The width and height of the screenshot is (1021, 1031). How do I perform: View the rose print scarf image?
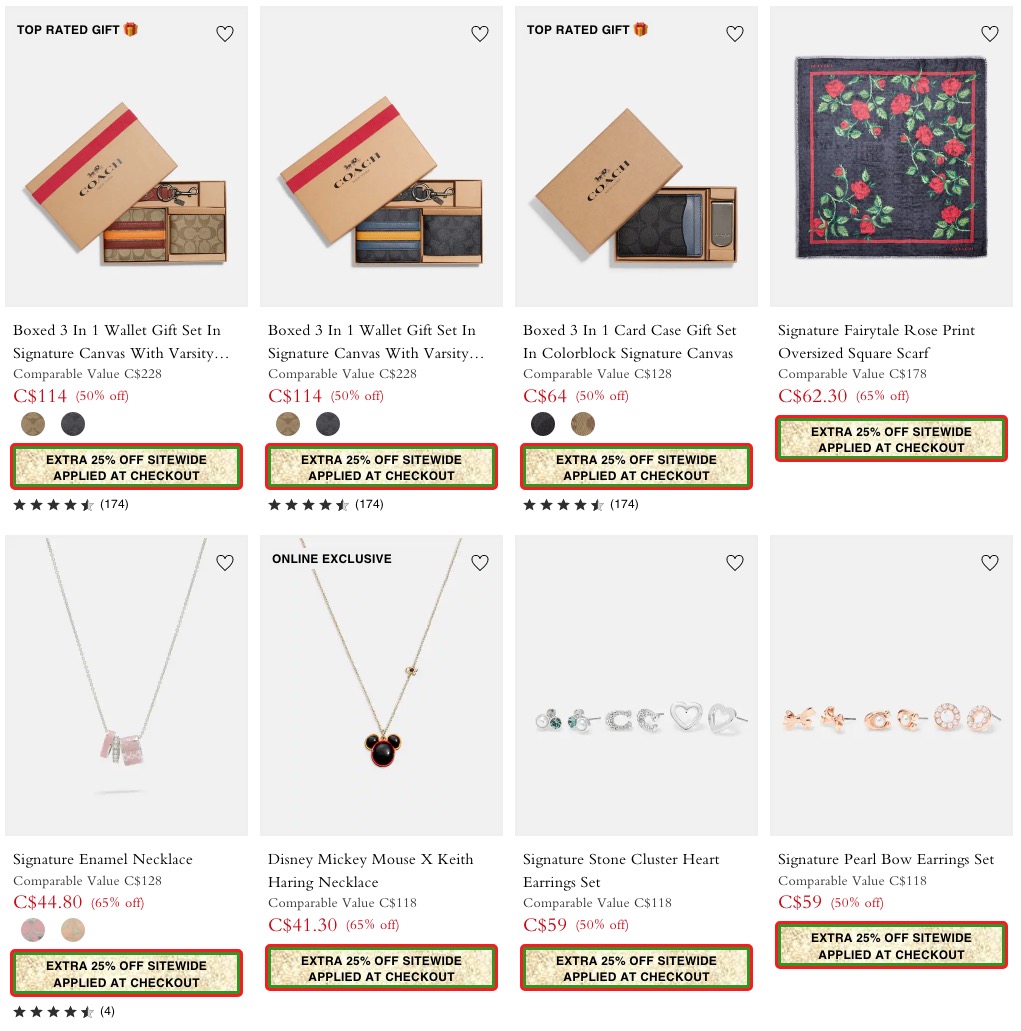coord(891,156)
